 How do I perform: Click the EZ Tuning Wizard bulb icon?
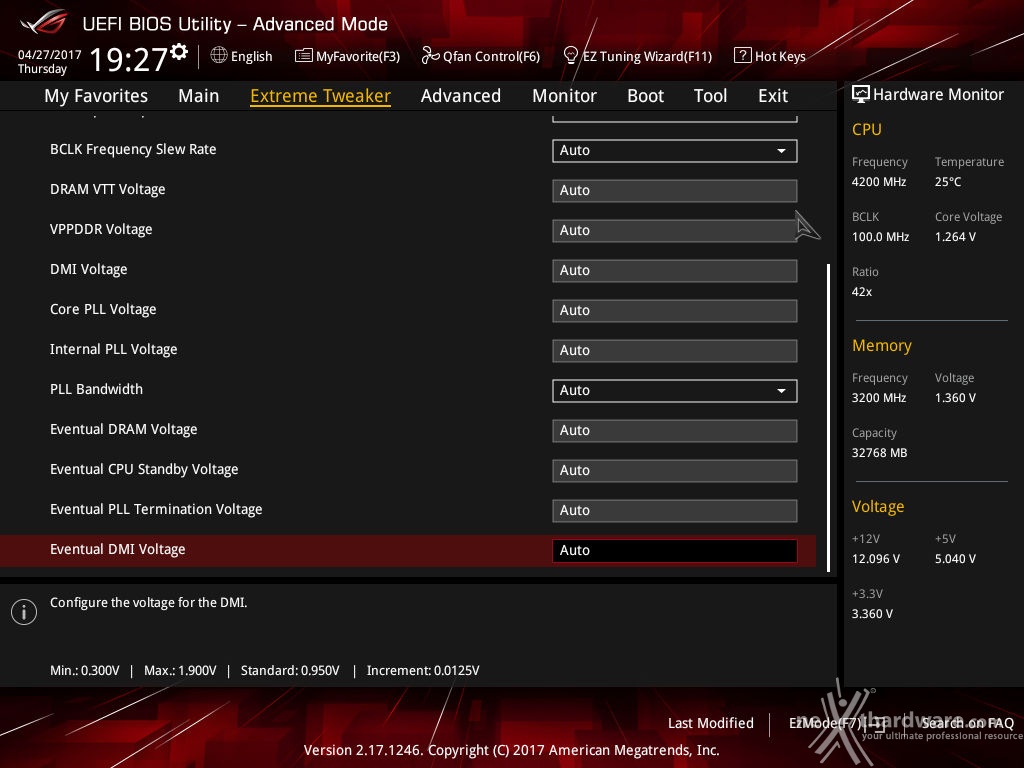[x=570, y=56]
